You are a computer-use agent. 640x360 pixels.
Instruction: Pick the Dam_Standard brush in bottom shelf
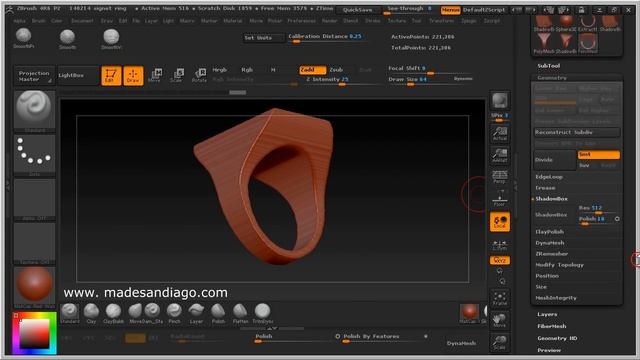pyautogui.click(x=153, y=313)
